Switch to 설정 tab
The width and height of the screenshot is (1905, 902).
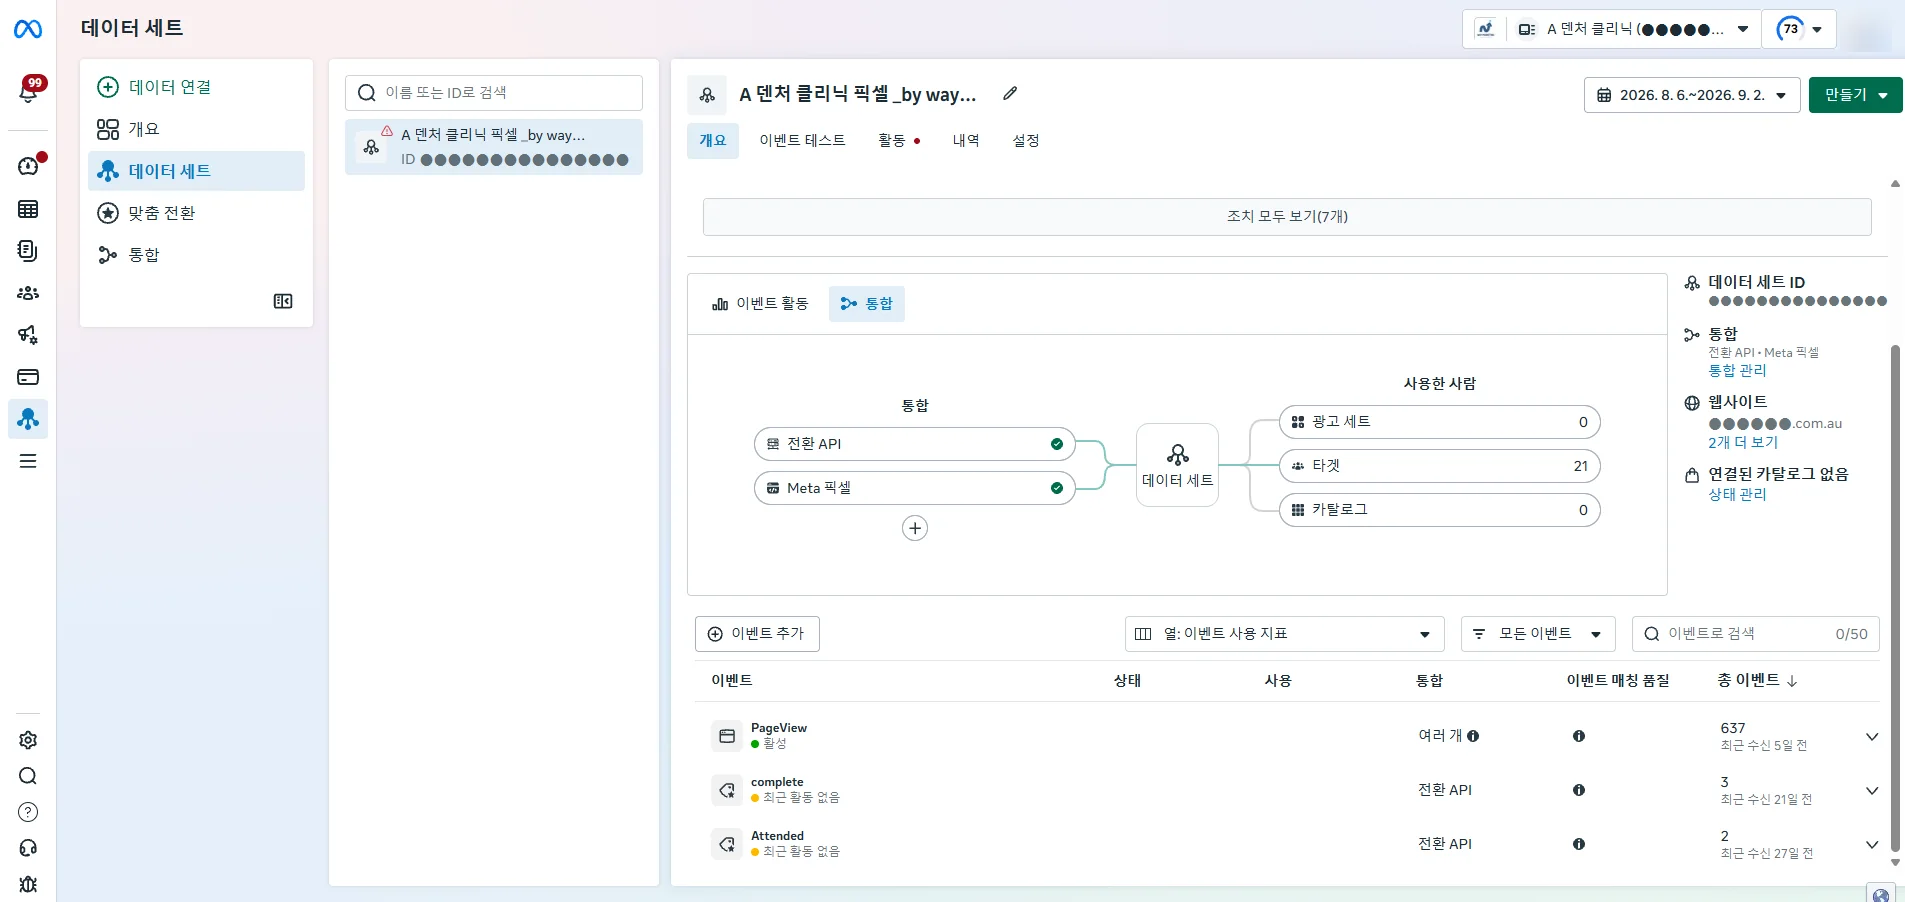tap(1026, 141)
